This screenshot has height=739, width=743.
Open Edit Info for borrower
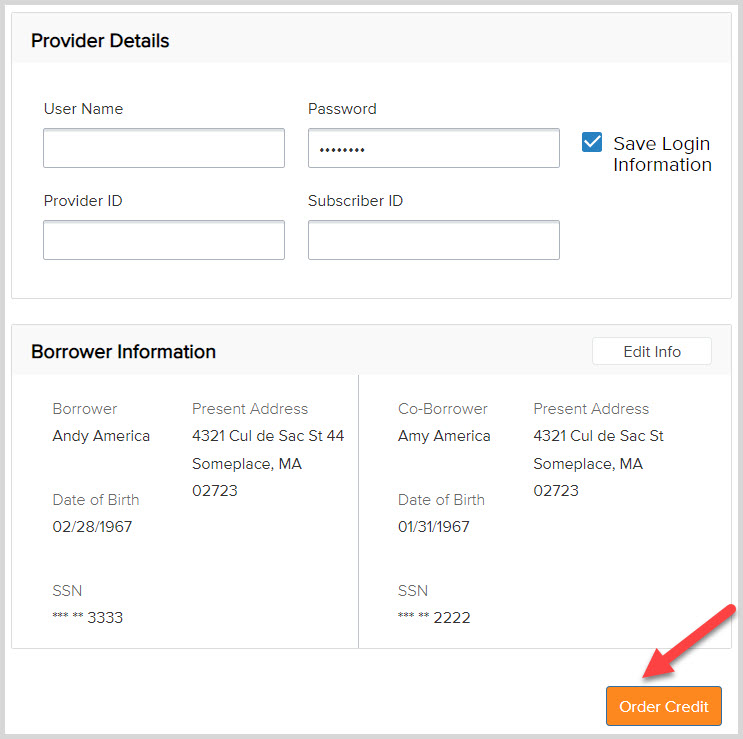(652, 351)
